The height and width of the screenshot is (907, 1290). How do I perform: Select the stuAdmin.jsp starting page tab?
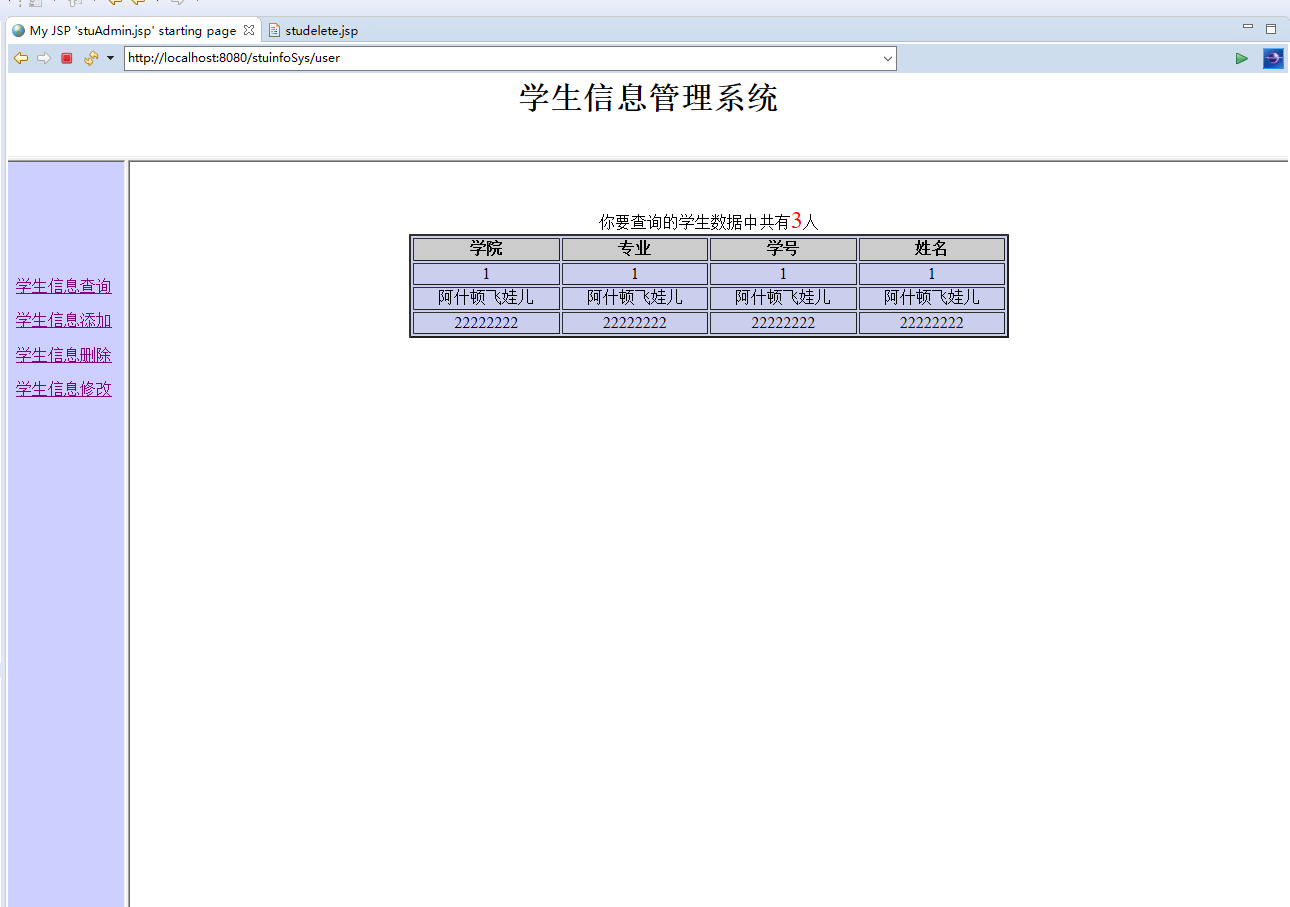click(130, 30)
